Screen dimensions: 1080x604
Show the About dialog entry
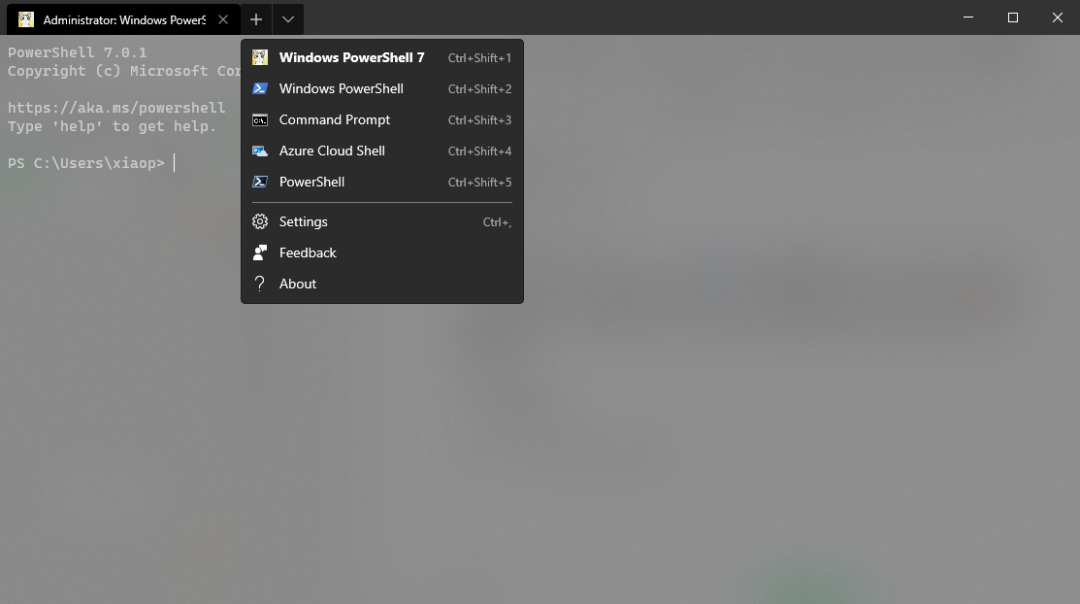coord(382,284)
